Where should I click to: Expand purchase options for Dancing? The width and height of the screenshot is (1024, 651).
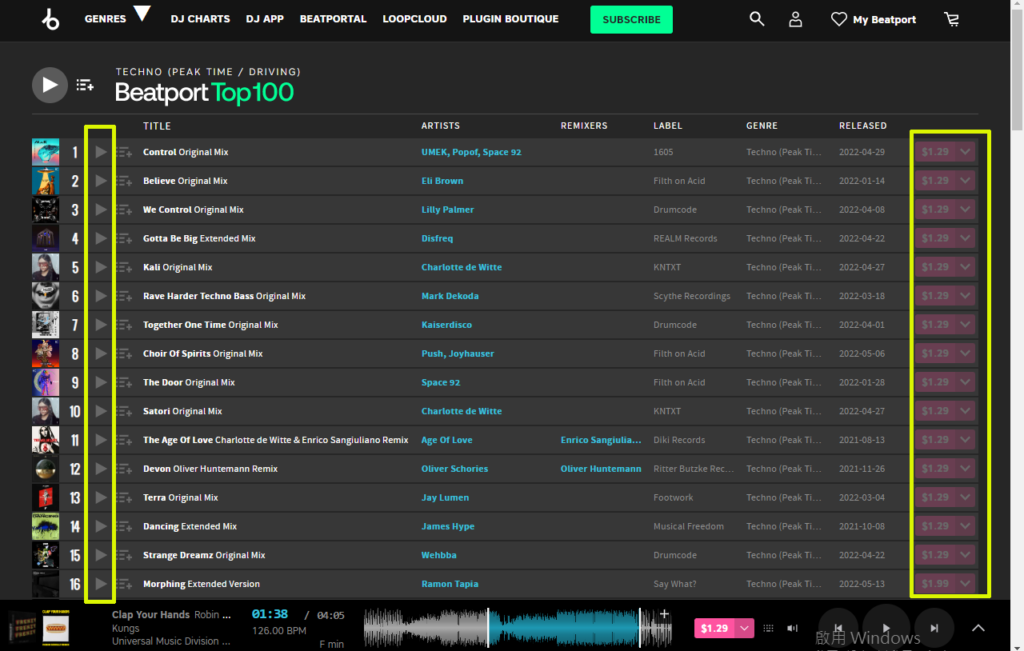[965, 526]
